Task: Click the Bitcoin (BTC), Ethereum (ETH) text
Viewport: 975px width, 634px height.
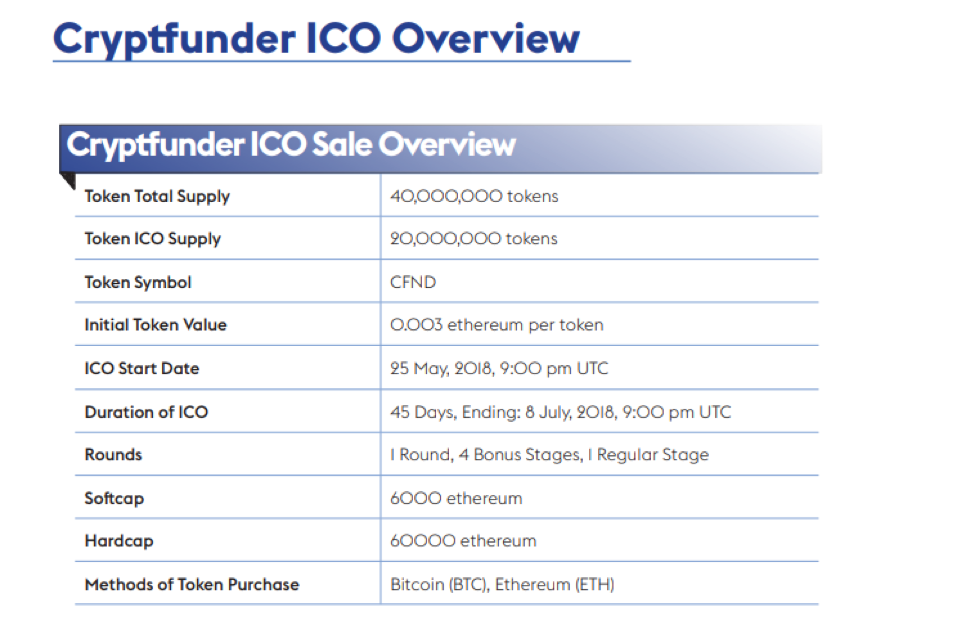Action: tap(502, 585)
